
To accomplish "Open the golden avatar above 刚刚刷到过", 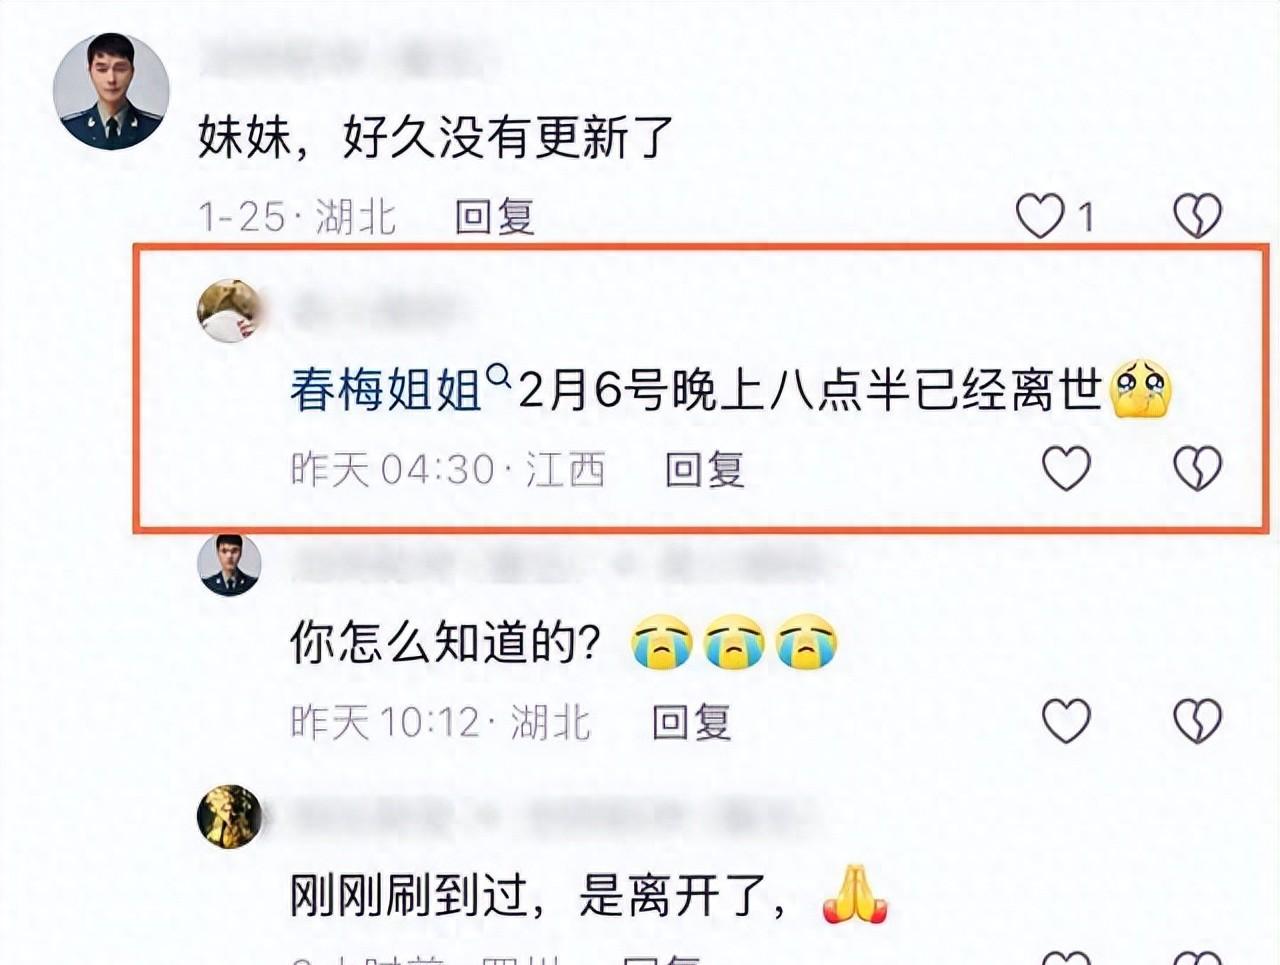I will click(x=230, y=817).
